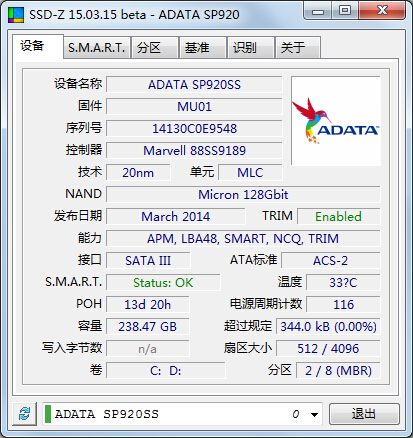Click the volumes field C: D:
Screen dimensions: 413x438
[166, 371]
